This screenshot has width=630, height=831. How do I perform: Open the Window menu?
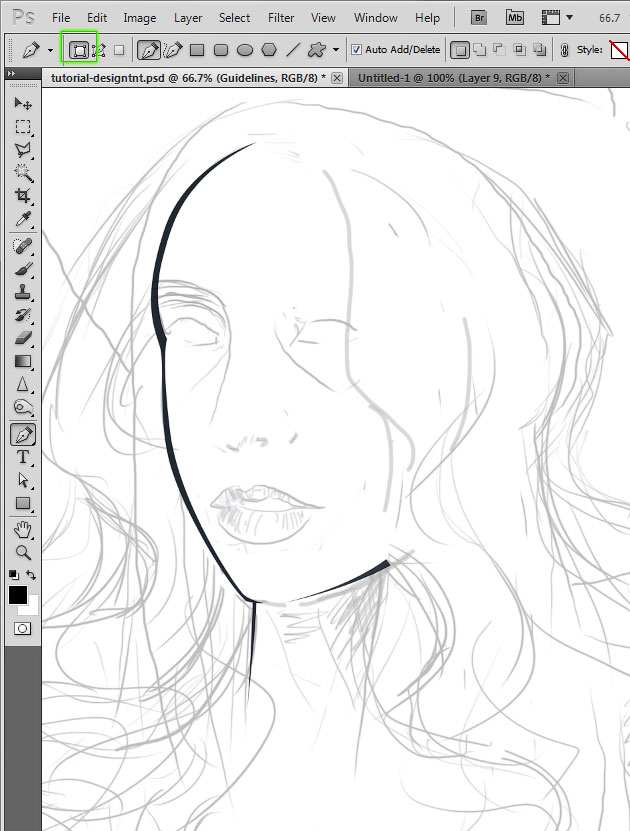pos(376,17)
